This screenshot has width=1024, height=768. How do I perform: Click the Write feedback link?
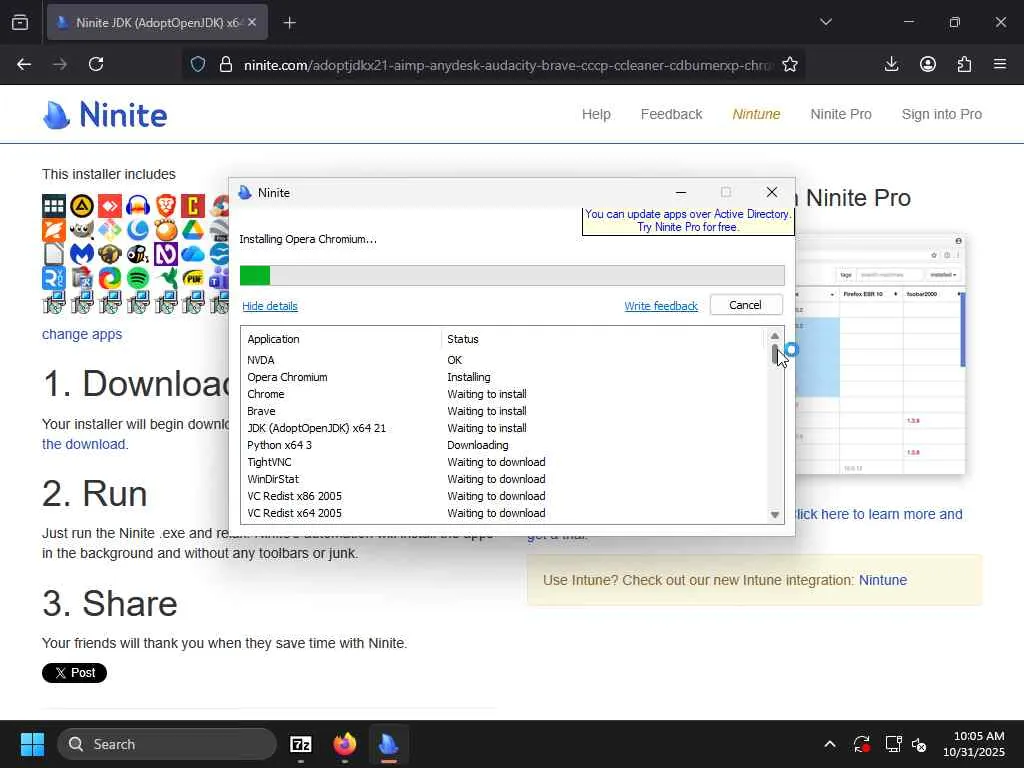coord(661,306)
